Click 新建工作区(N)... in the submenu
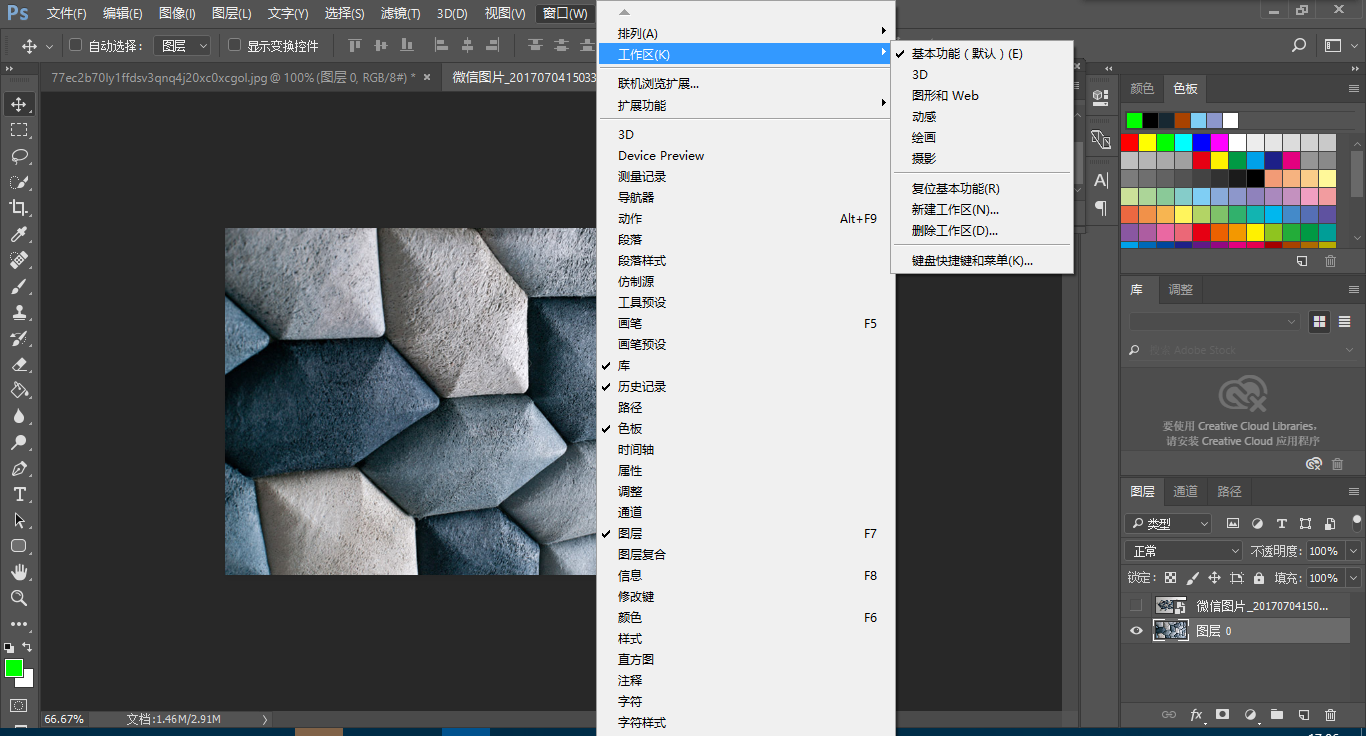The height and width of the screenshot is (736, 1366). point(955,210)
